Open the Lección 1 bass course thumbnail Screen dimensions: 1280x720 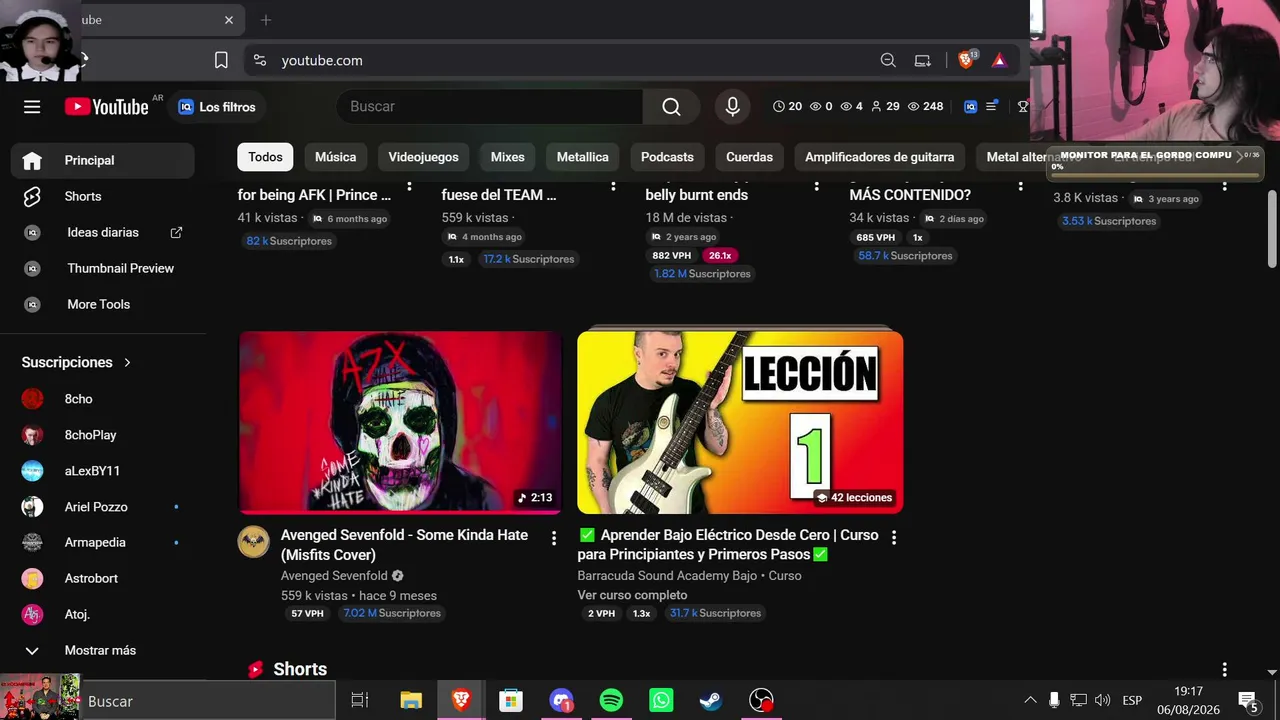click(740, 421)
